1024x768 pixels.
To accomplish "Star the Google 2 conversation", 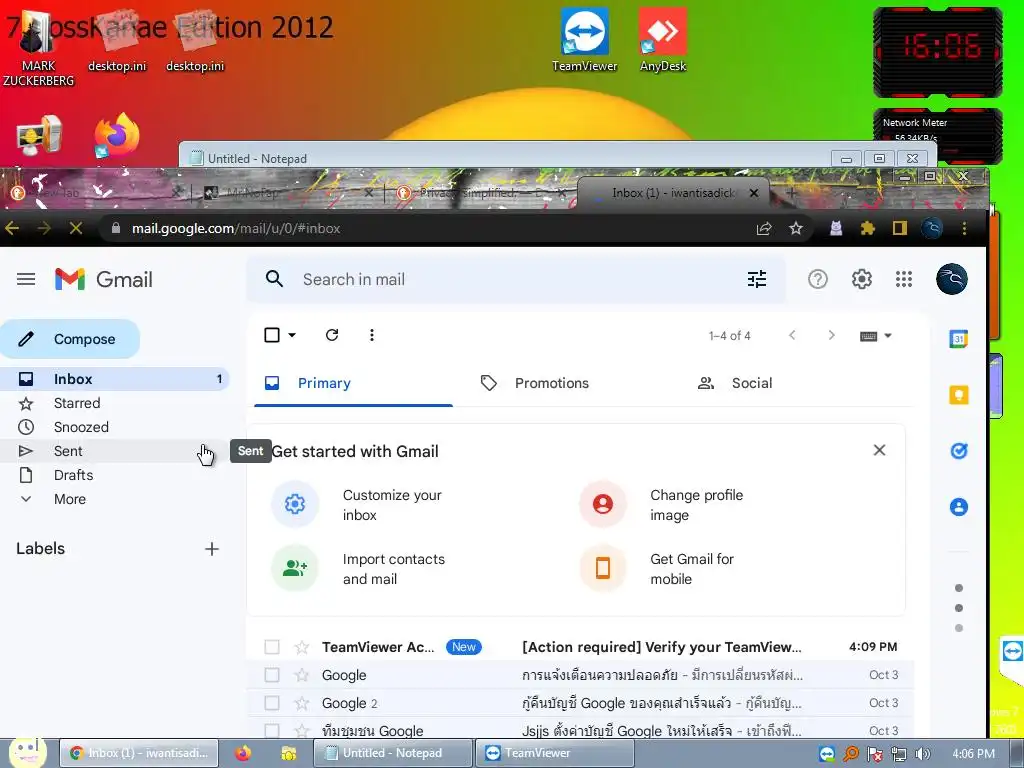I will point(302,703).
